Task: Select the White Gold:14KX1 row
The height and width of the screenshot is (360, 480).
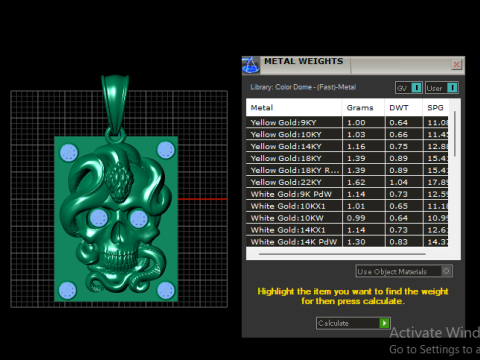Action: click(347, 230)
